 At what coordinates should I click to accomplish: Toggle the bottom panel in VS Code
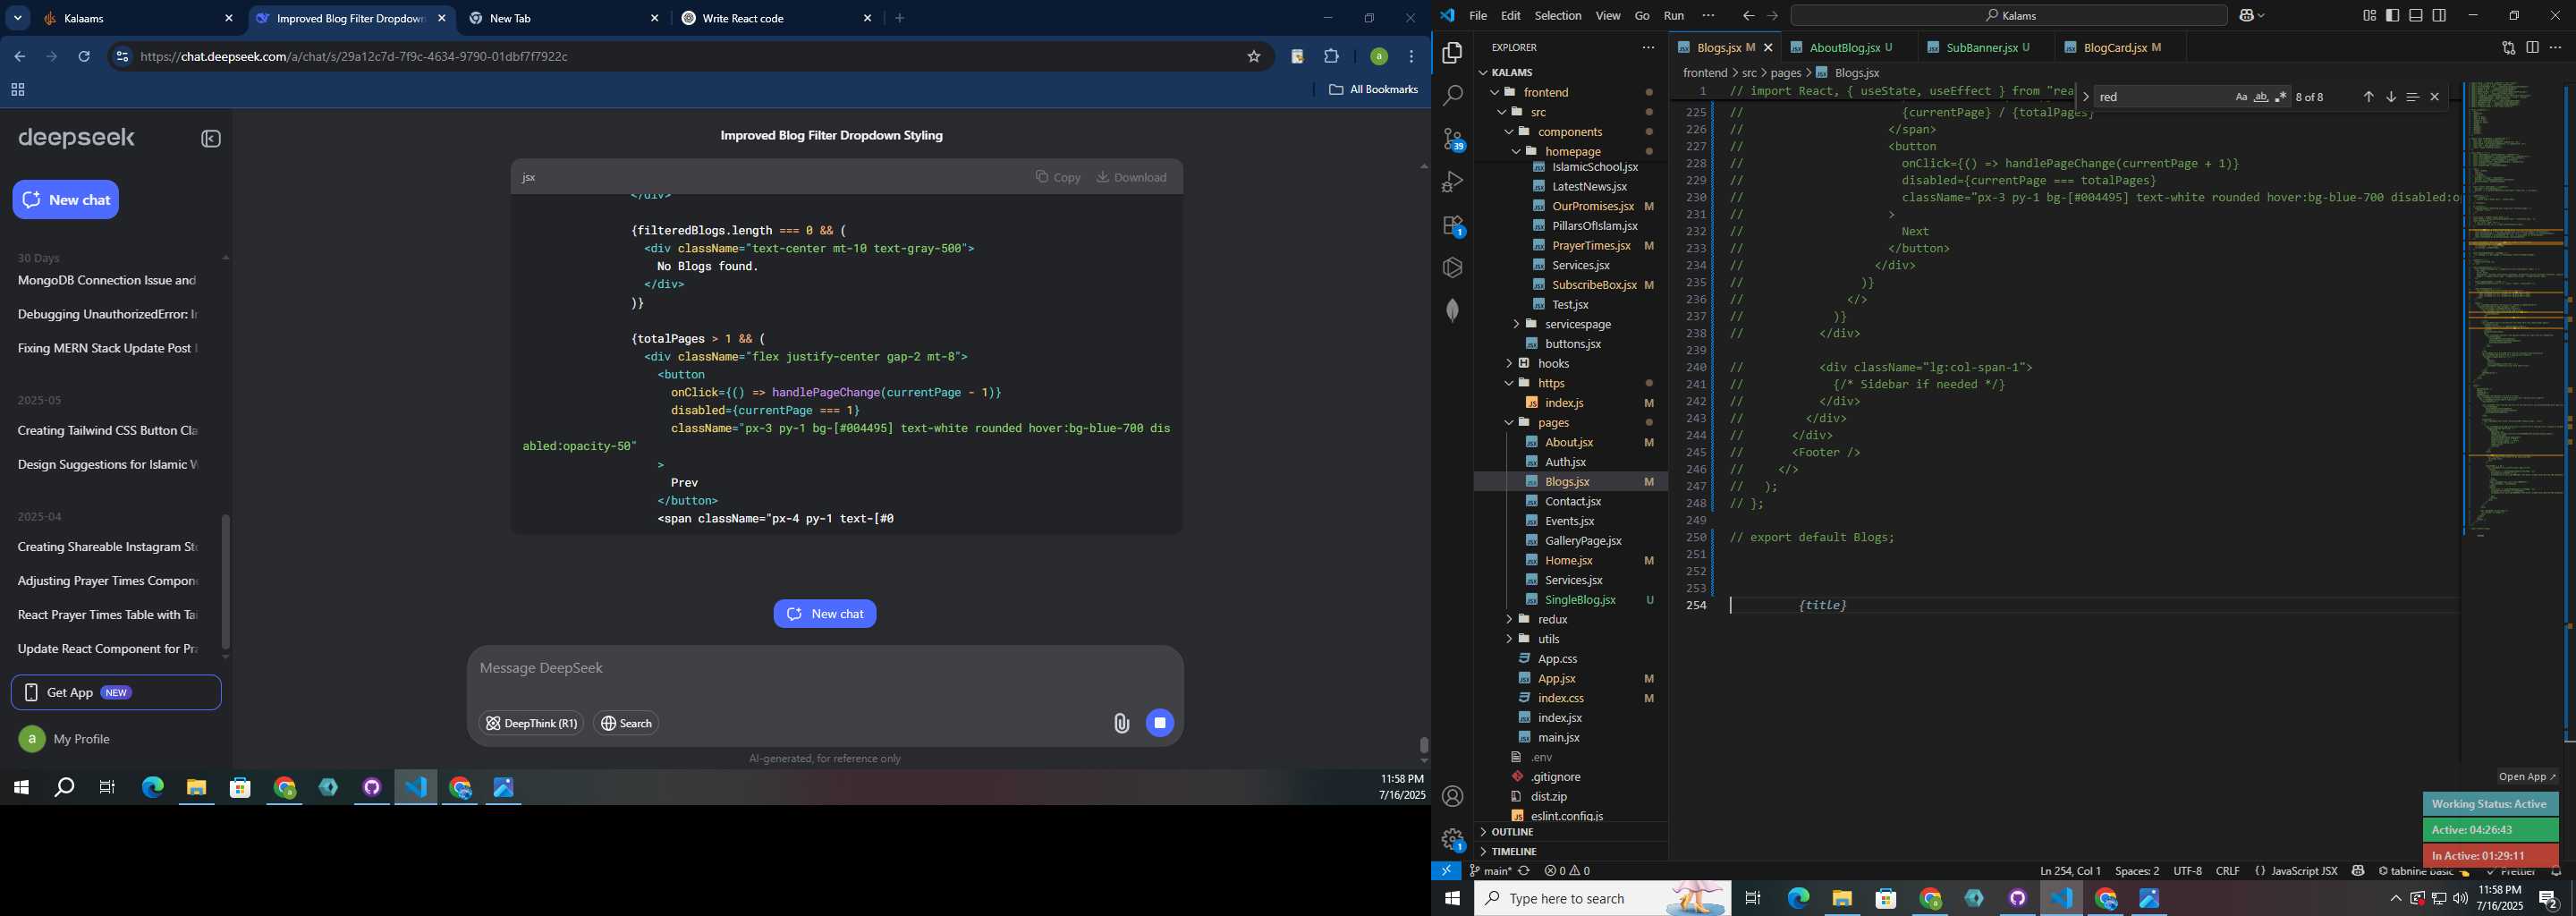point(2416,15)
